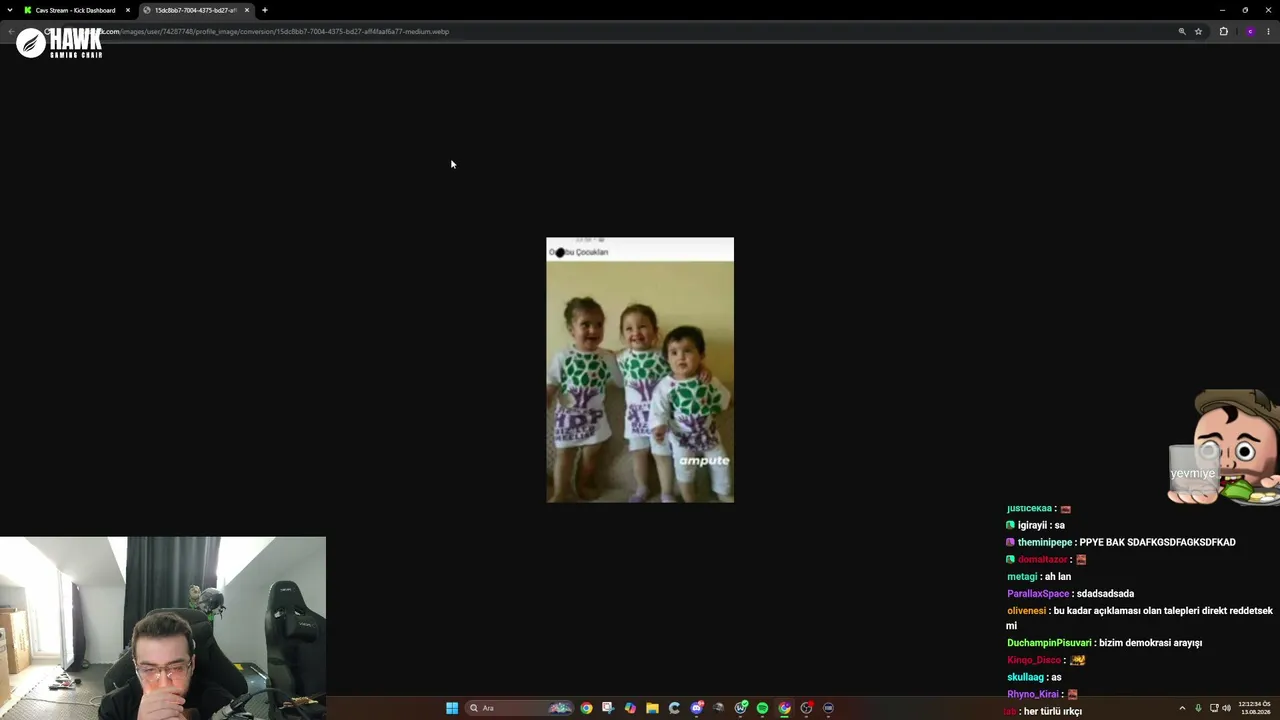Open a new browser tab

(265, 10)
